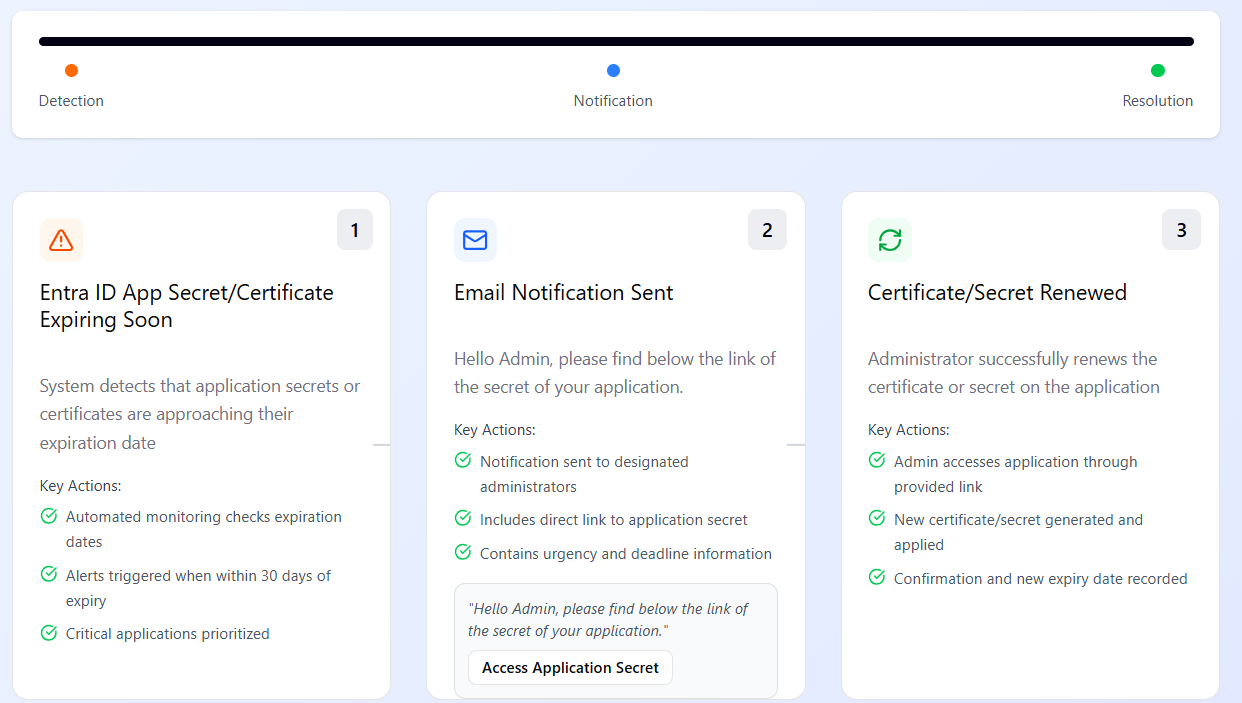This screenshot has width=1242, height=703.
Task: Click checkmark beside Confirmation and new expiry date recorded
Action: (x=877, y=577)
